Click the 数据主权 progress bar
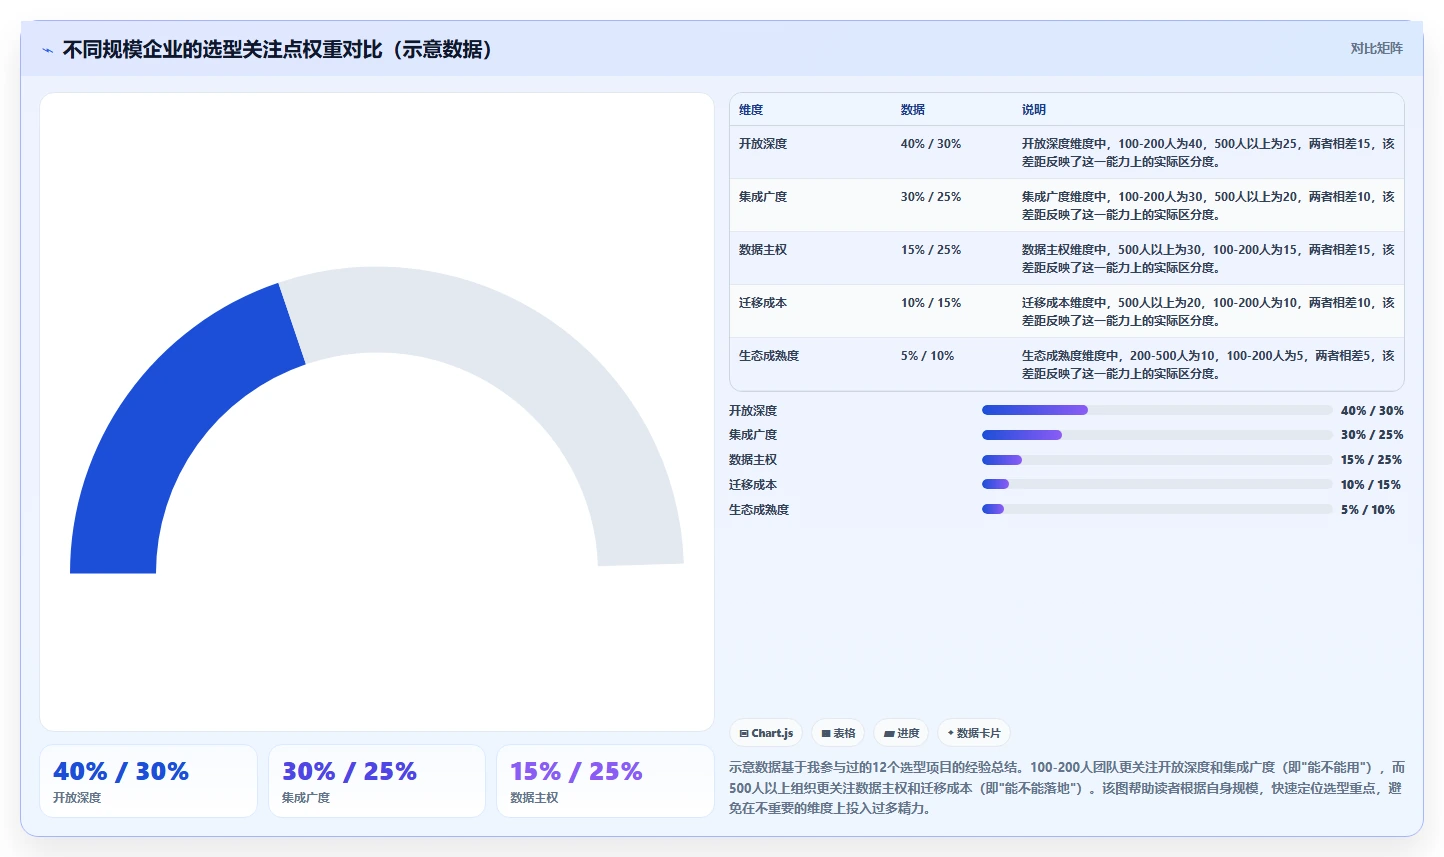 (1157, 460)
